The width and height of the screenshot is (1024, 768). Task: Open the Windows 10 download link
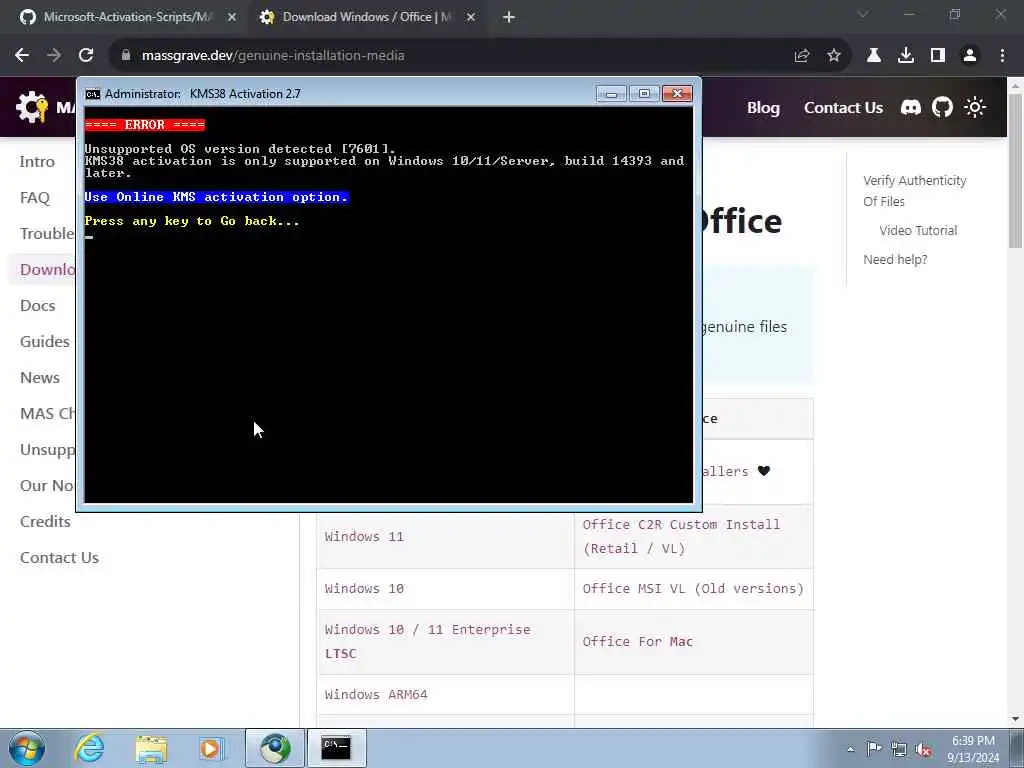[x=364, y=588]
